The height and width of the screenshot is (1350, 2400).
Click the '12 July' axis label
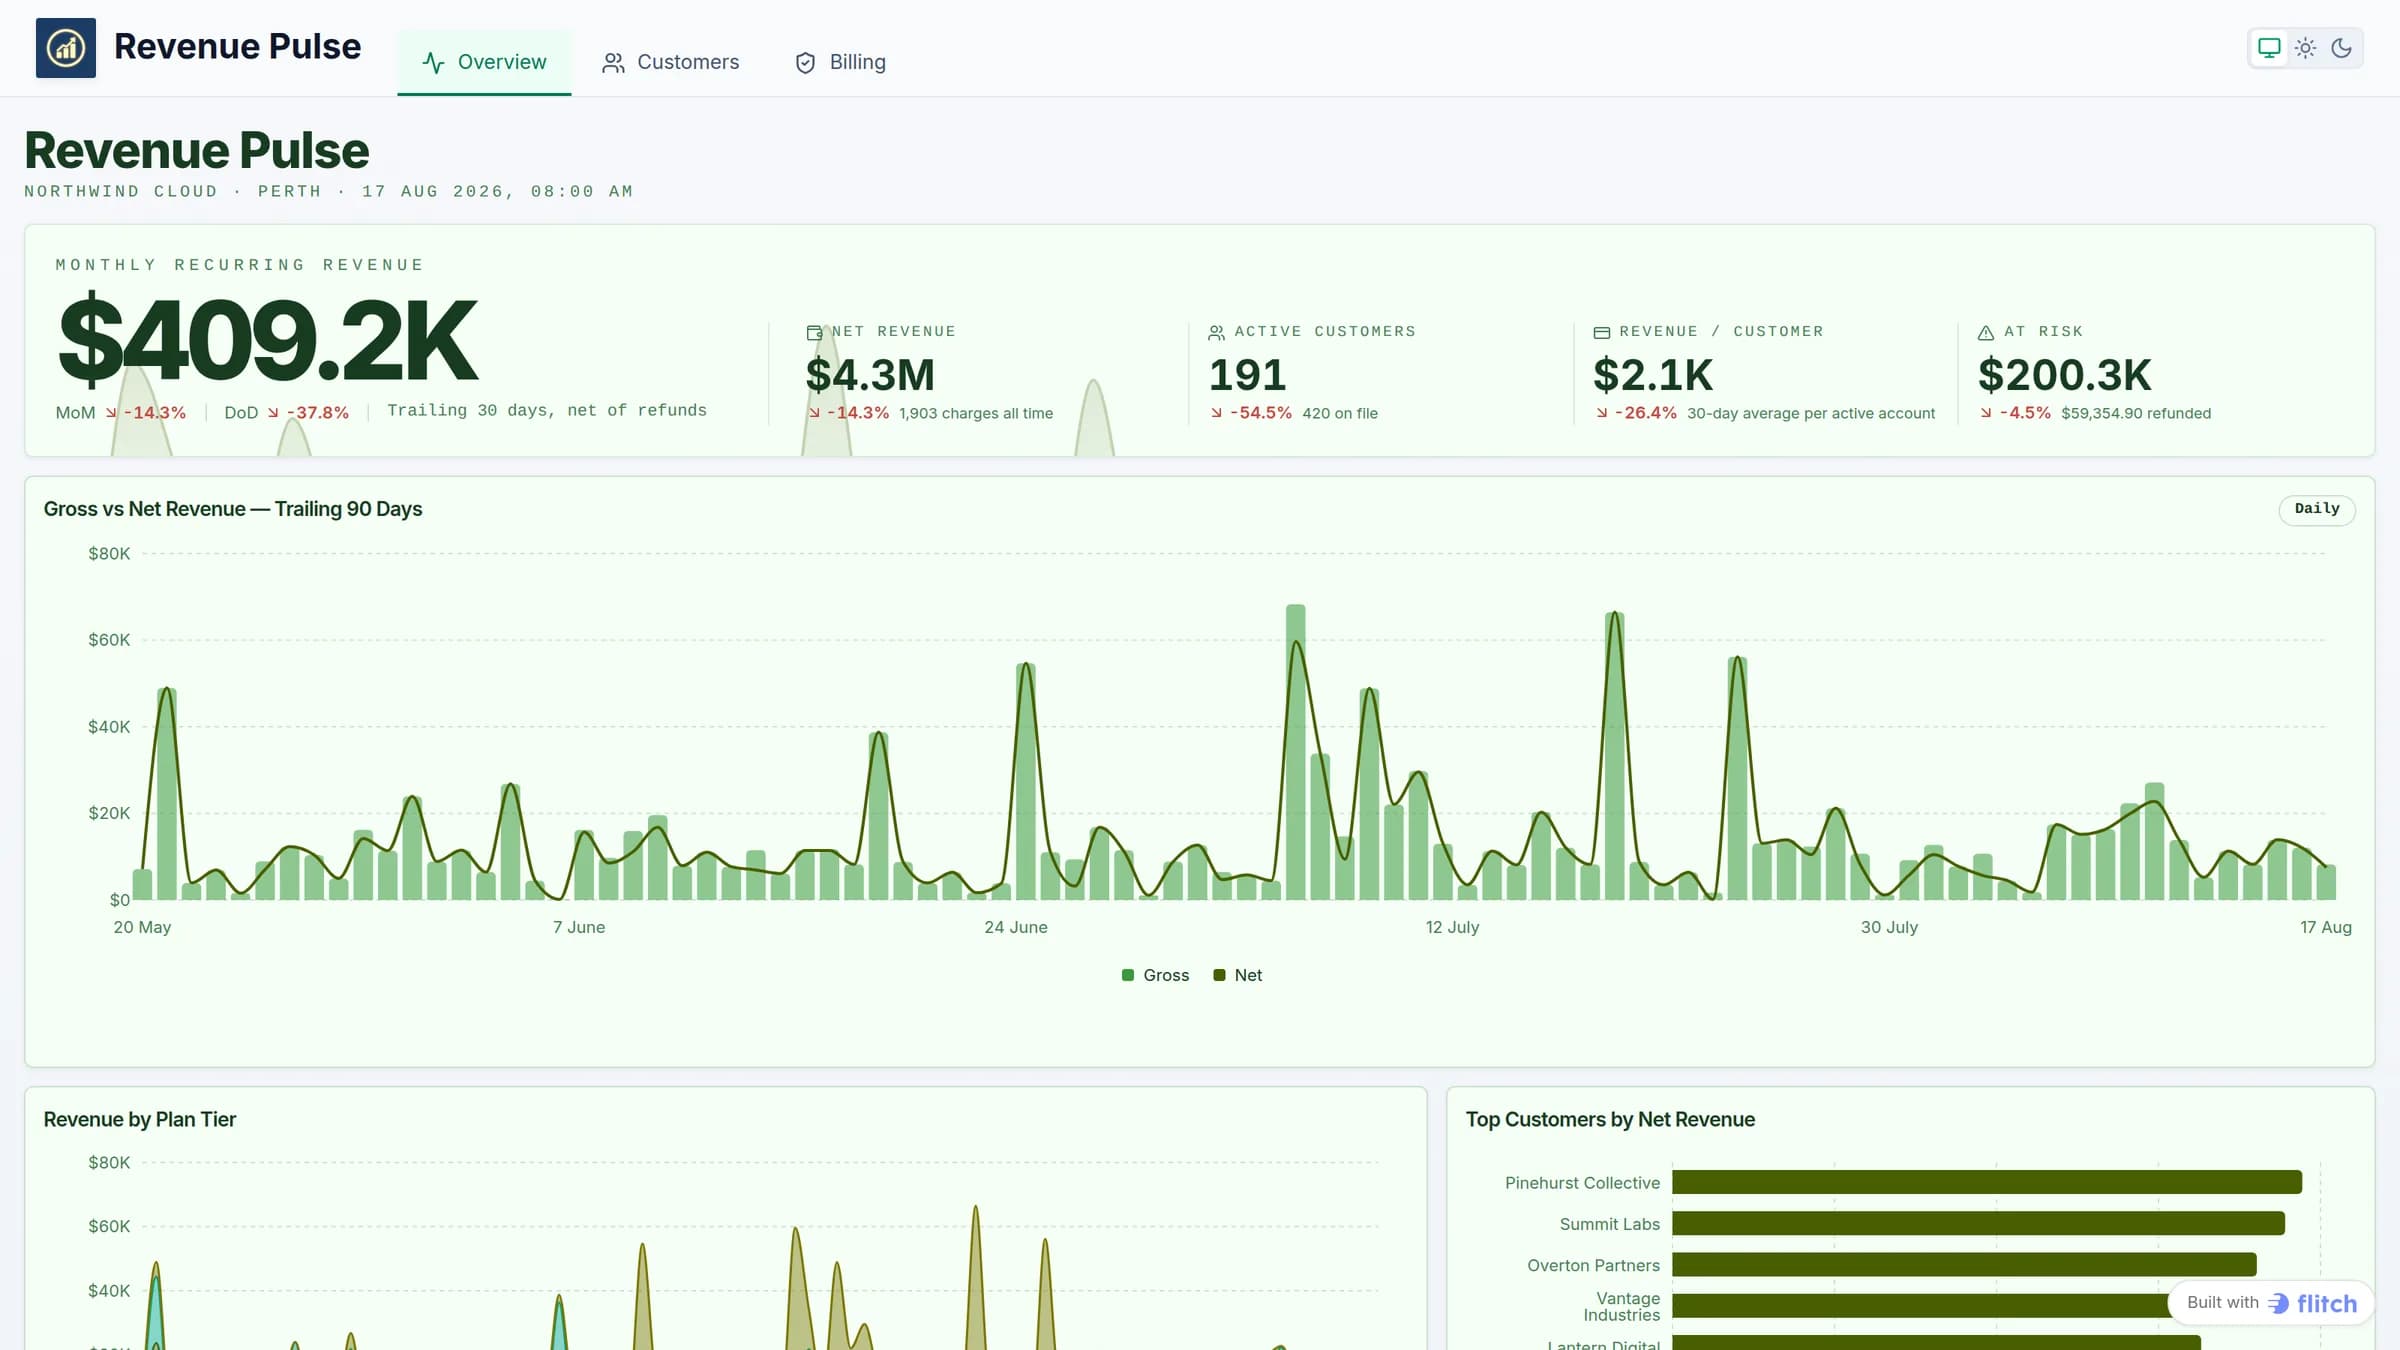click(1452, 927)
